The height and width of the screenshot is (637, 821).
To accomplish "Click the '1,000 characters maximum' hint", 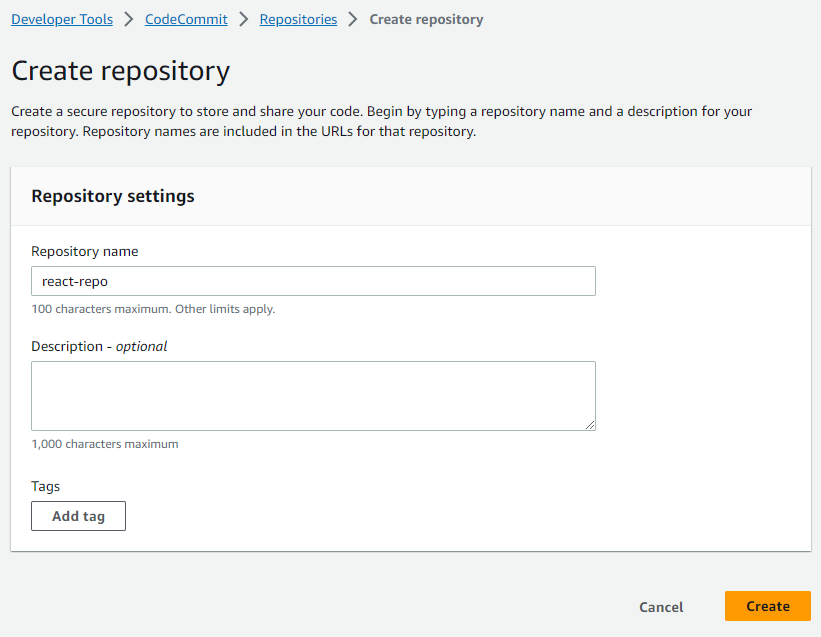I will pyautogui.click(x=105, y=444).
